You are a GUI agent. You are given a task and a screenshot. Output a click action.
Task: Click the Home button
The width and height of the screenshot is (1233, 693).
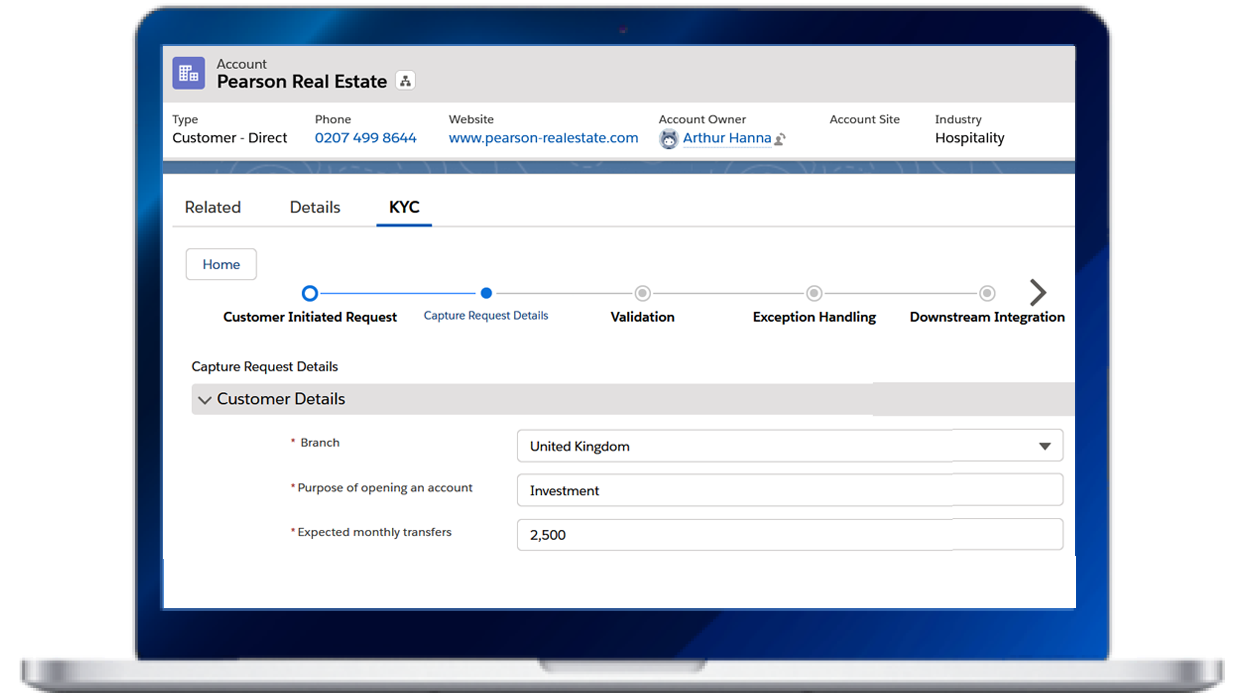click(x=221, y=264)
